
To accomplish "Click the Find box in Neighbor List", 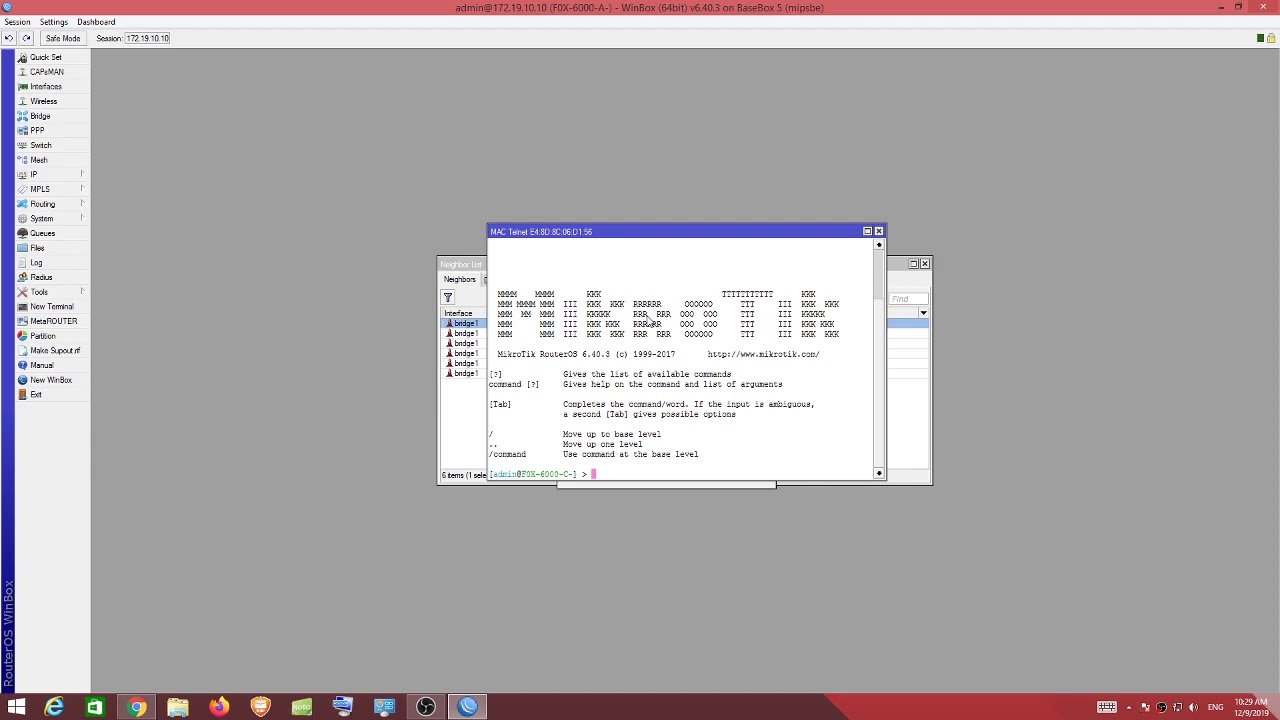I will (908, 298).
